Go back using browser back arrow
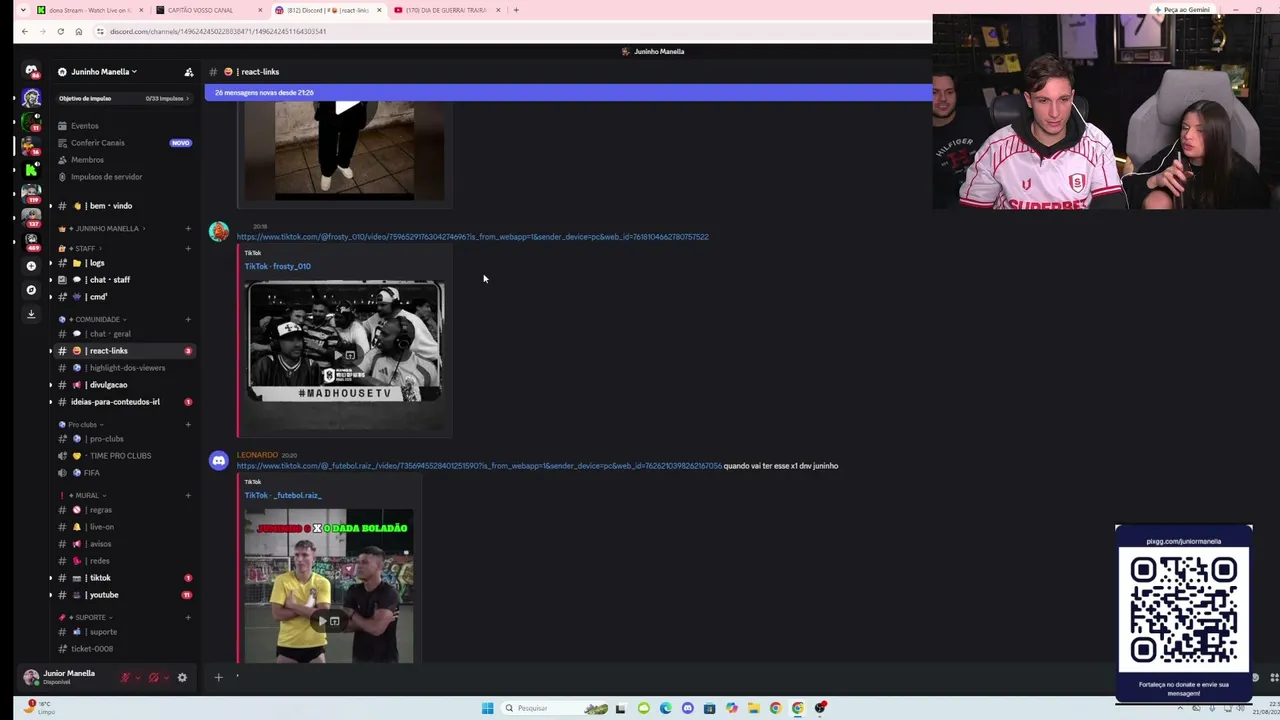Viewport: 1280px width, 720px height. 24,31
